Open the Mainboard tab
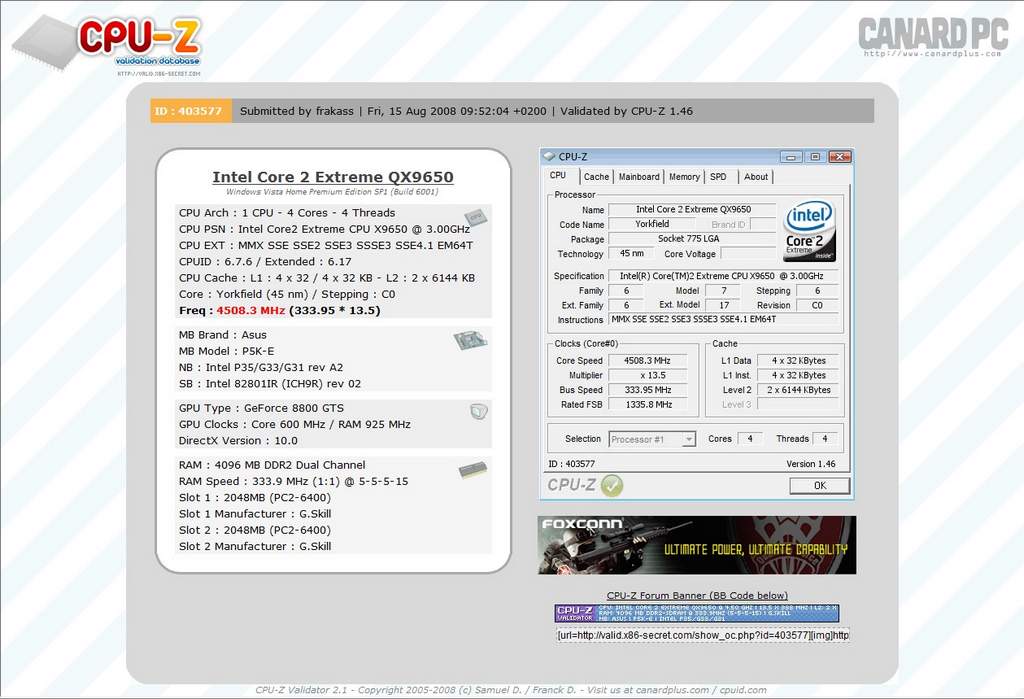 coord(639,176)
